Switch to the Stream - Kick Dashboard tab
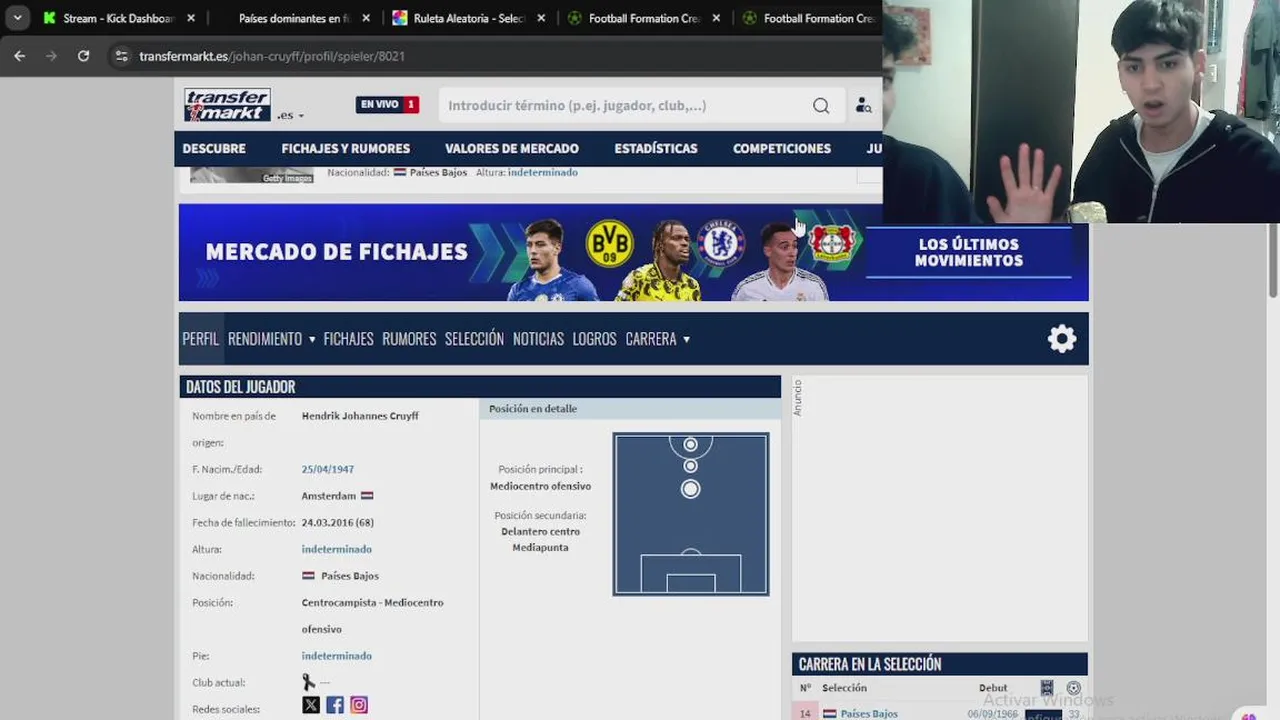The image size is (1280, 720). [118, 18]
